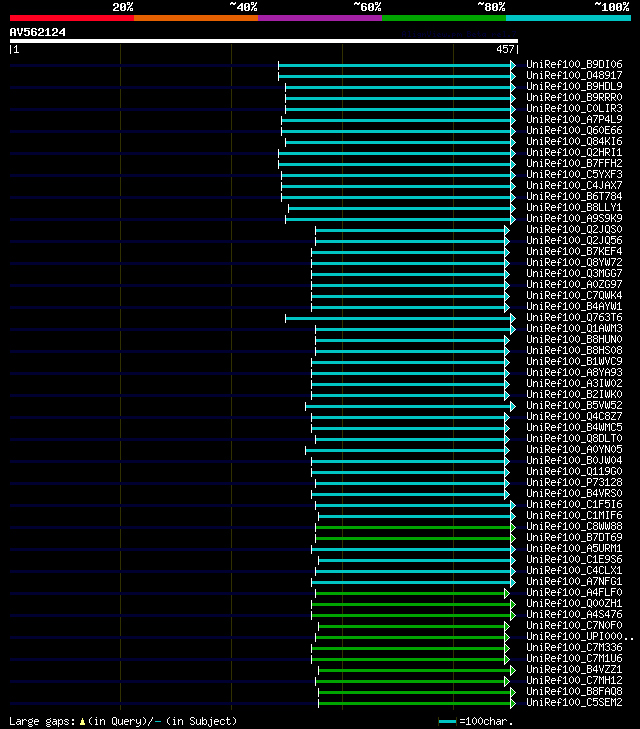Viewport: 640px width, 729px height.
Task: Select label UniRef100_Q8YW72
Action: [x=574, y=262]
